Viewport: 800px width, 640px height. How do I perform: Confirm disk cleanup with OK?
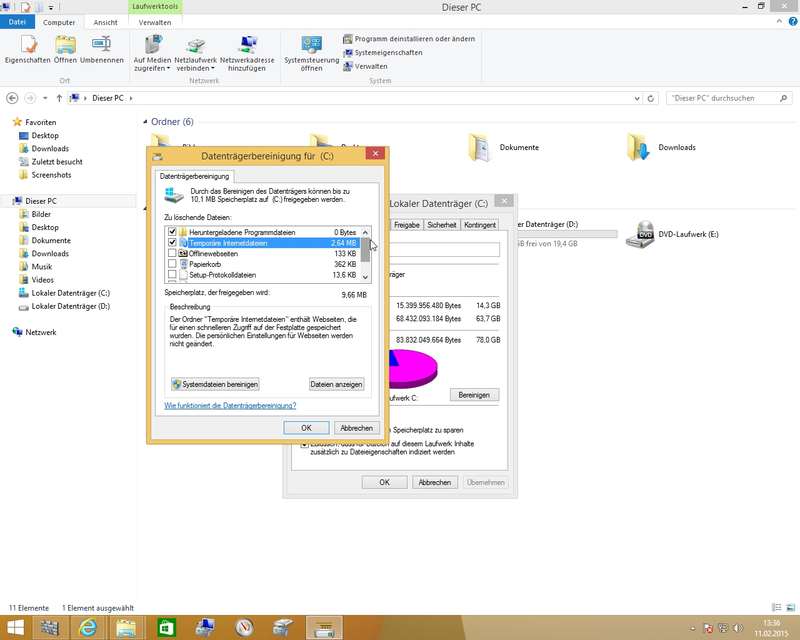[306, 428]
